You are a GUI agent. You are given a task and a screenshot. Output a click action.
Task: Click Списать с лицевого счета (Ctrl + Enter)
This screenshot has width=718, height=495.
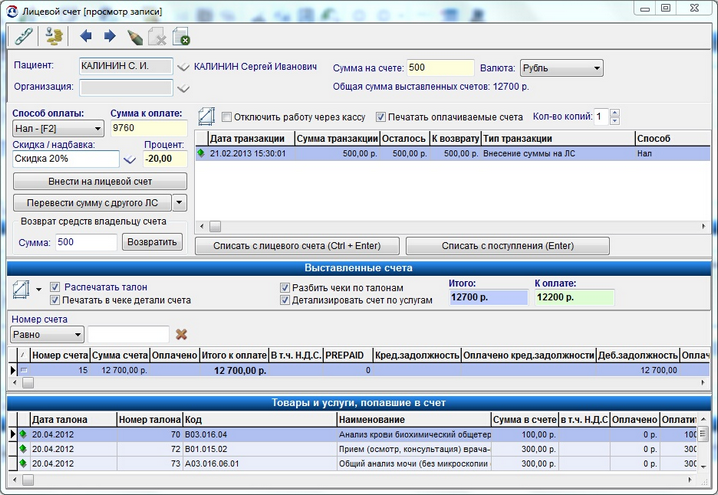297,246
